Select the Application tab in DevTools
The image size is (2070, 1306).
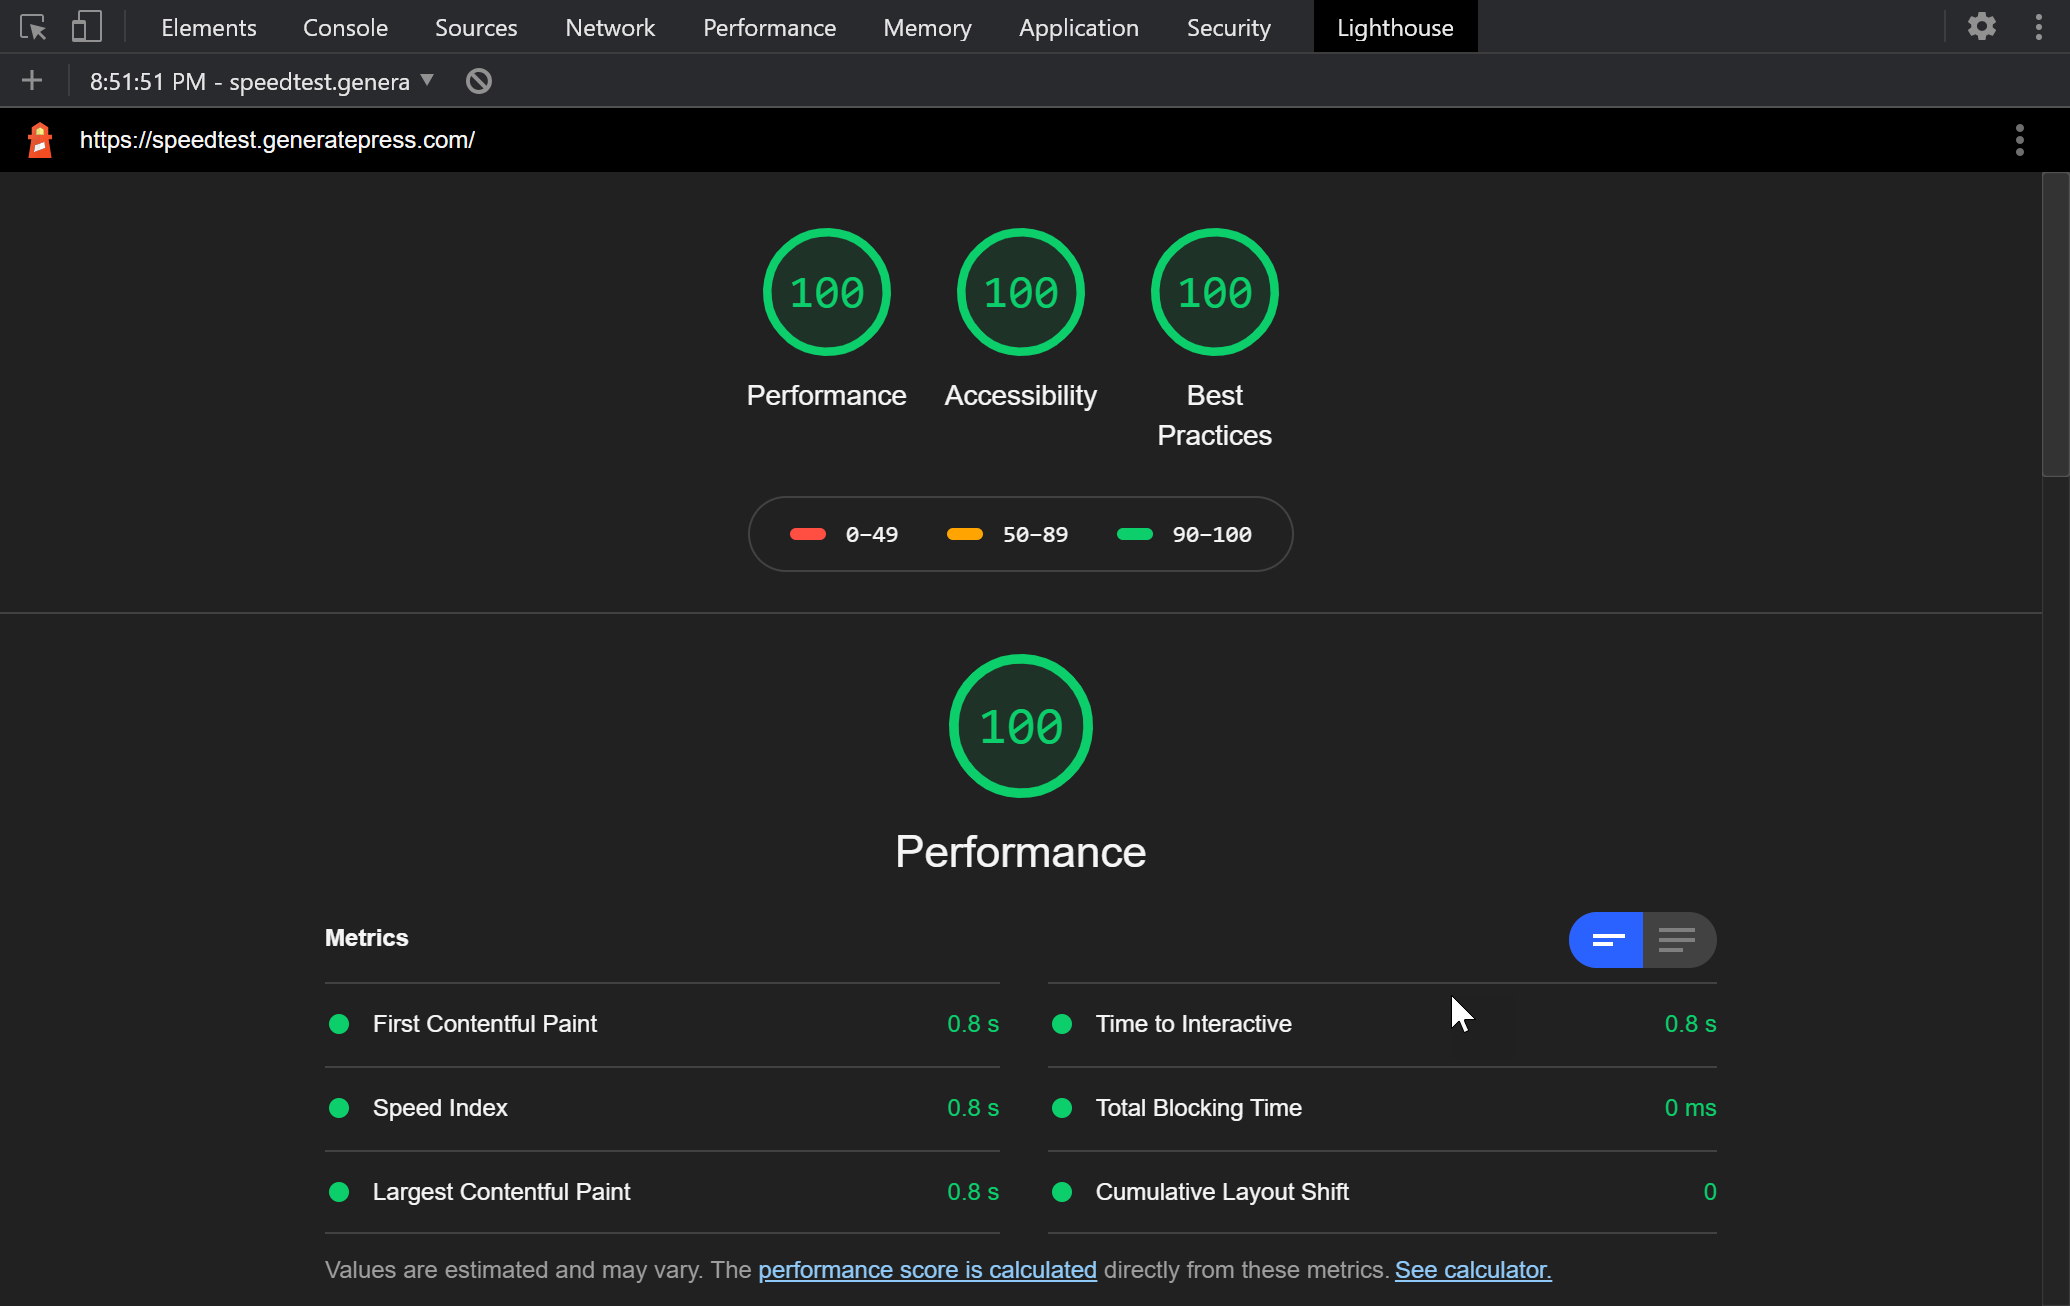[x=1079, y=26]
